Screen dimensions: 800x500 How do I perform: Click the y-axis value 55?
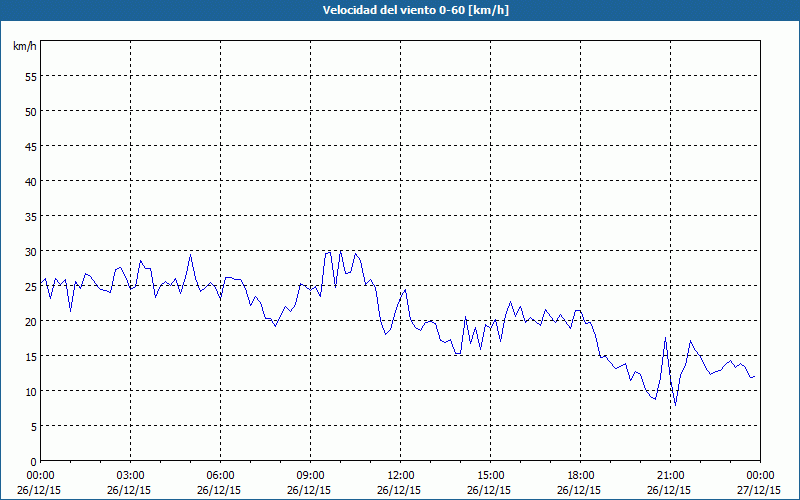[31, 76]
